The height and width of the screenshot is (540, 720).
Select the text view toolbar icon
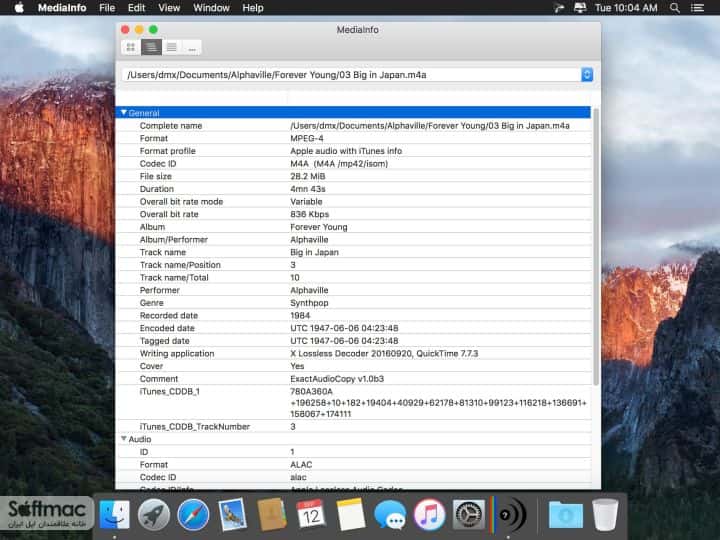[x=171, y=47]
